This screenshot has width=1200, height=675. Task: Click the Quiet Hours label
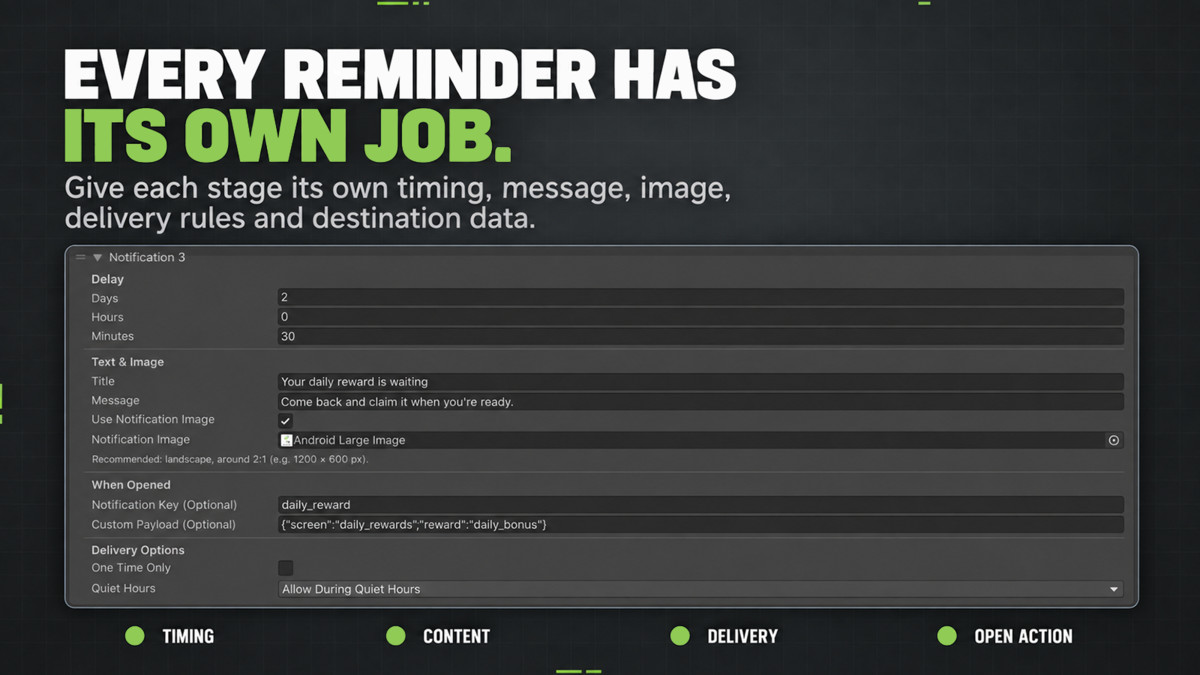click(x=124, y=589)
